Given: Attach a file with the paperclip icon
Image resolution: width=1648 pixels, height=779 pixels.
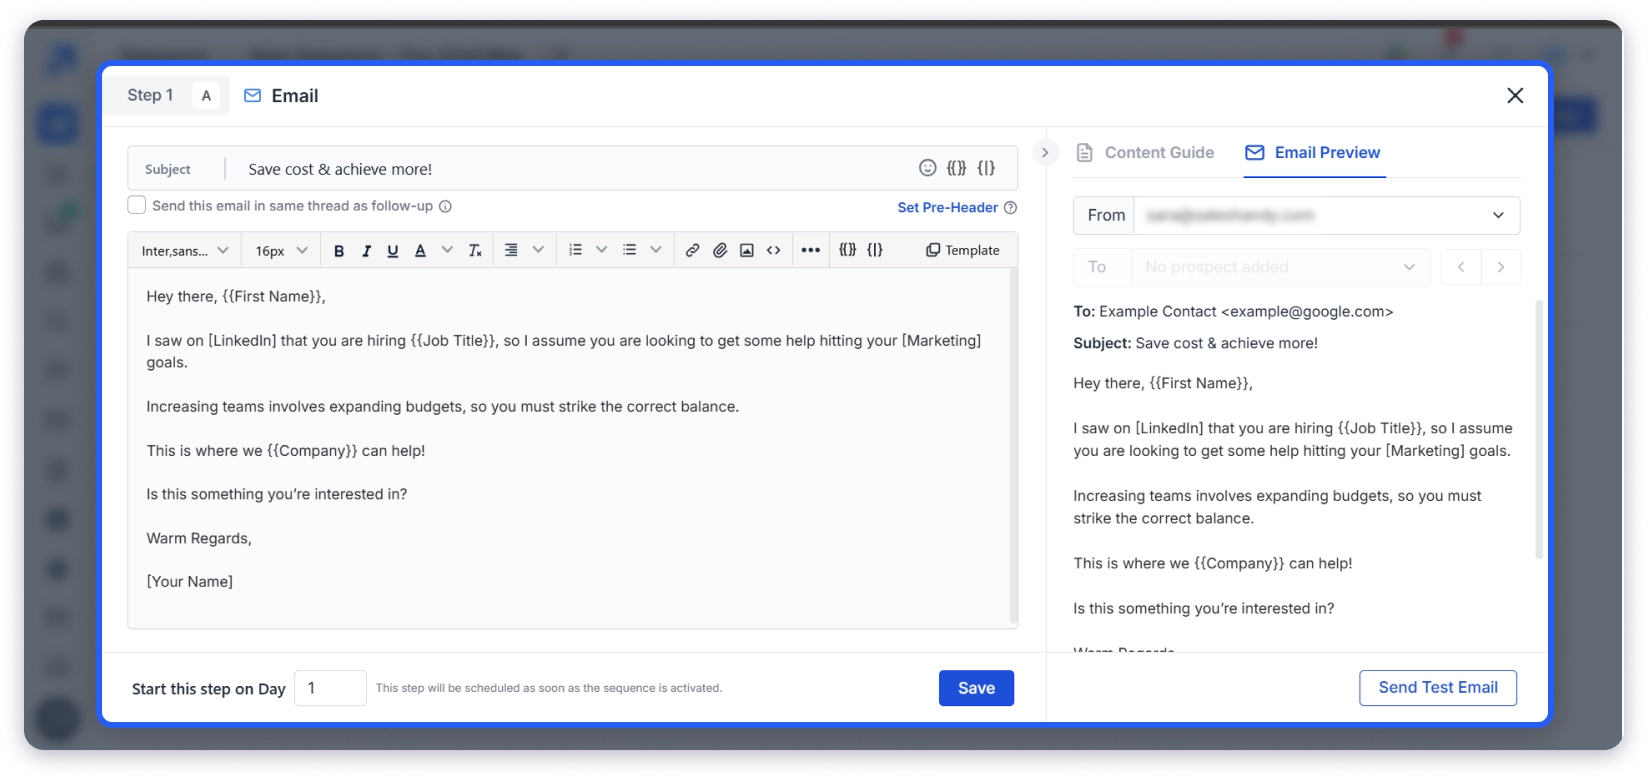Looking at the screenshot, I should (x=719, y=251).
